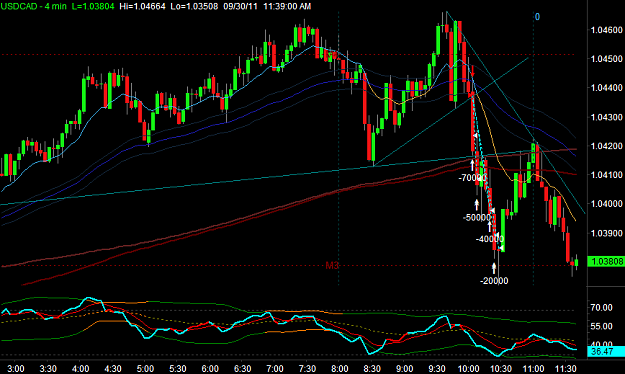Click the 9:30 time axis label
Image resolution: width=625 pixels, height=374 pixels.
click(x=436, y=368)
